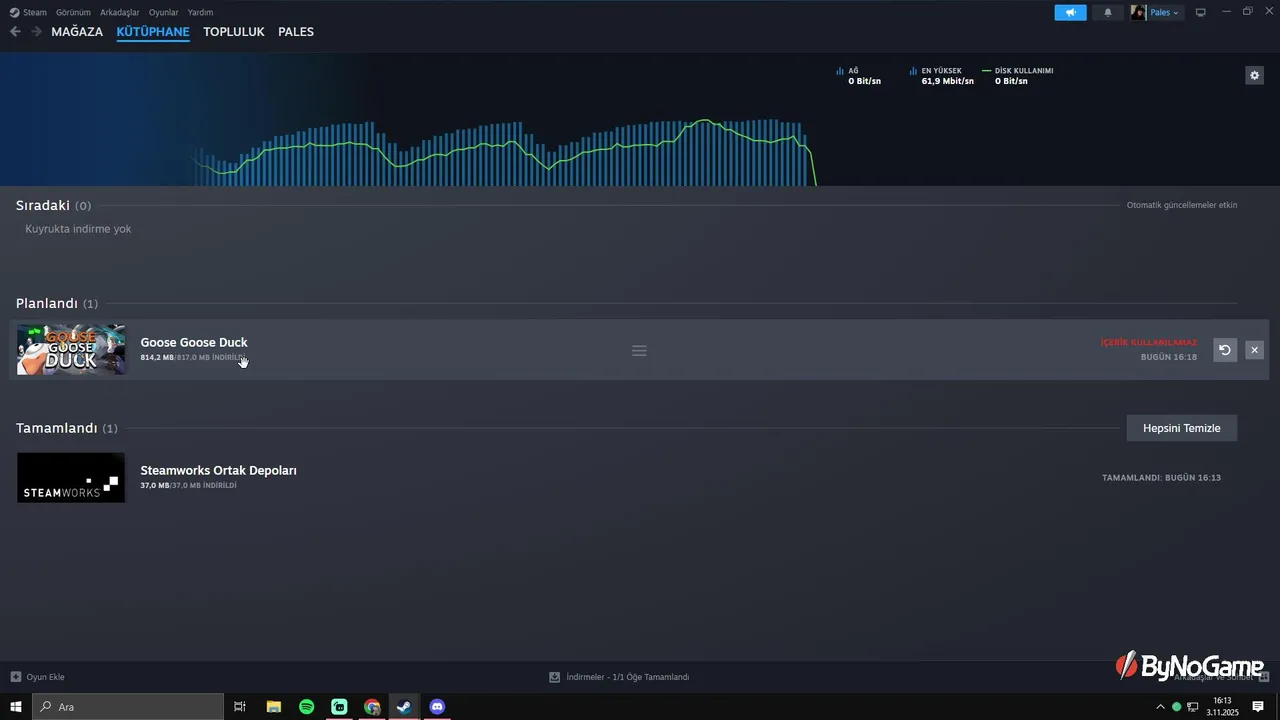Click the Steam taskbar icon
This screenshot has width=1280, height=720.
coord(404,707)
